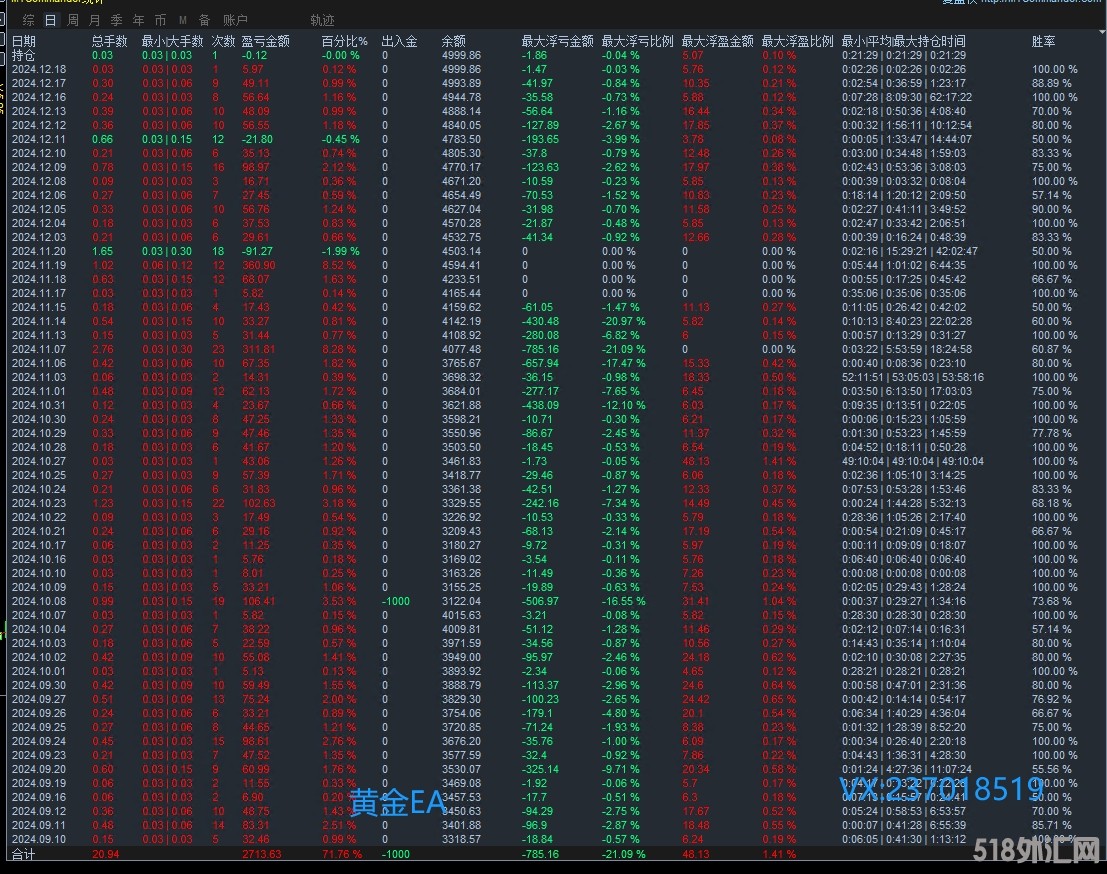Select the 季 quarterly tab
The image size is (1107, 874).
(x=117, y=20)
